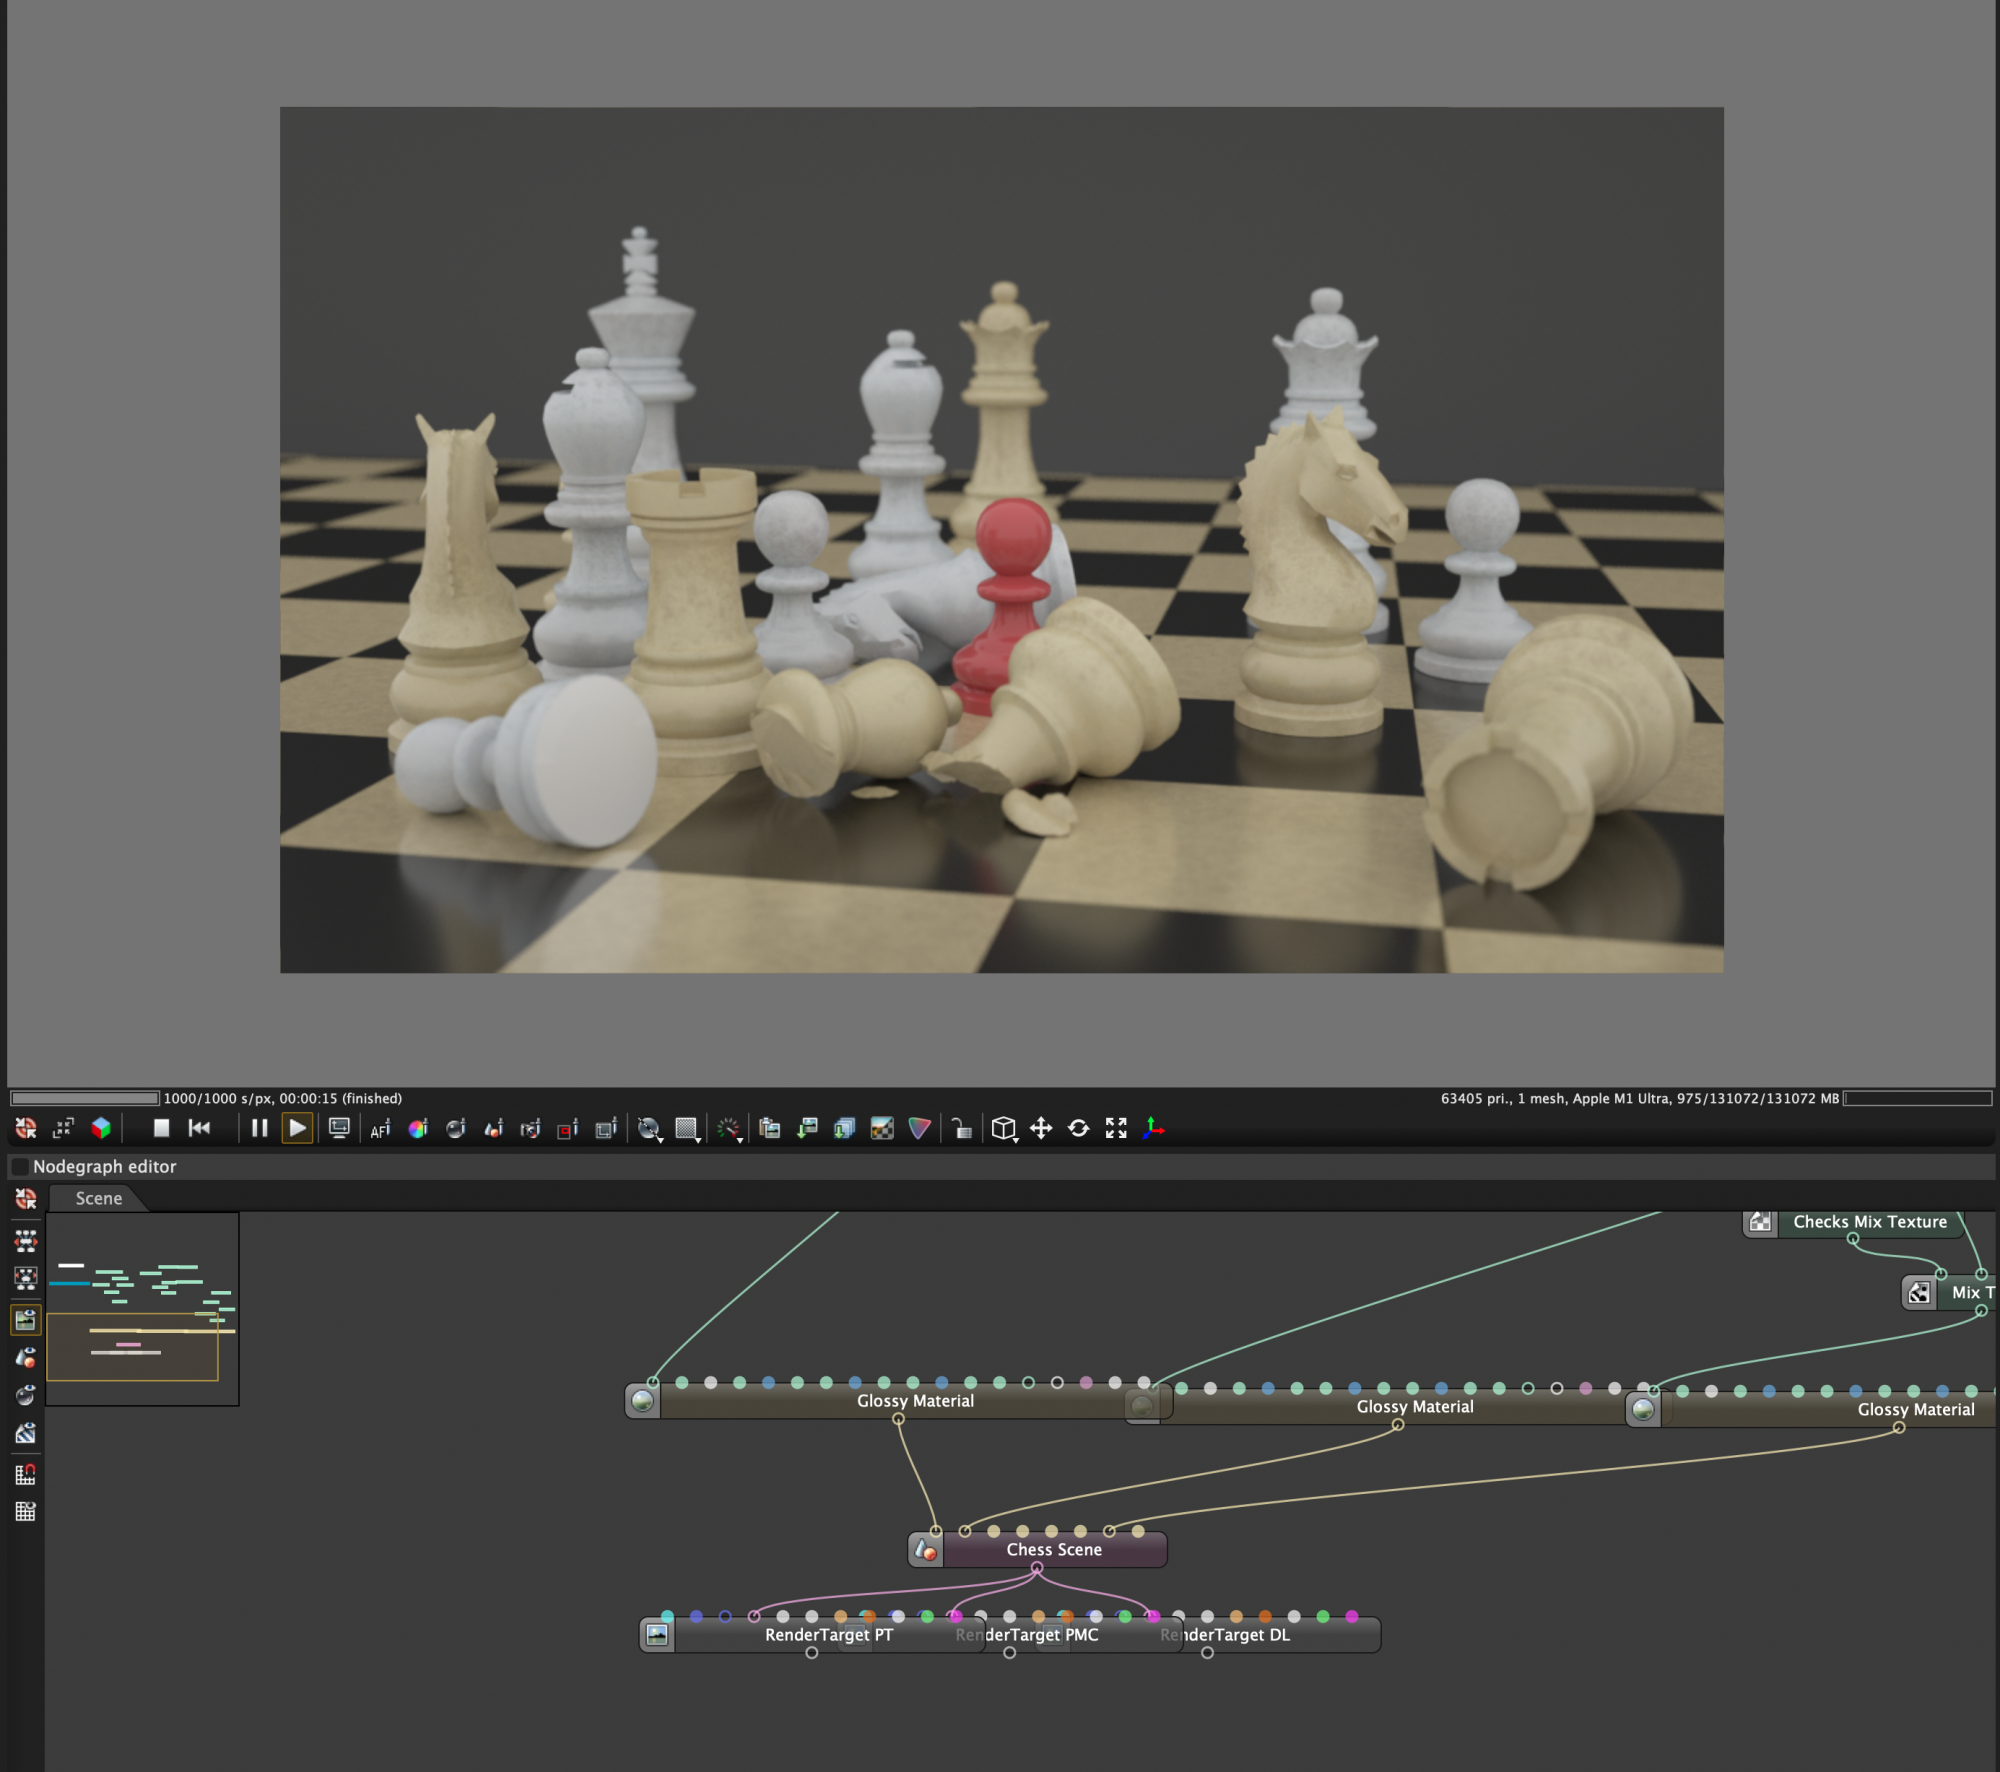Switch to the Scene tab
The image size is (2000, 1772).
(98, 1198)
